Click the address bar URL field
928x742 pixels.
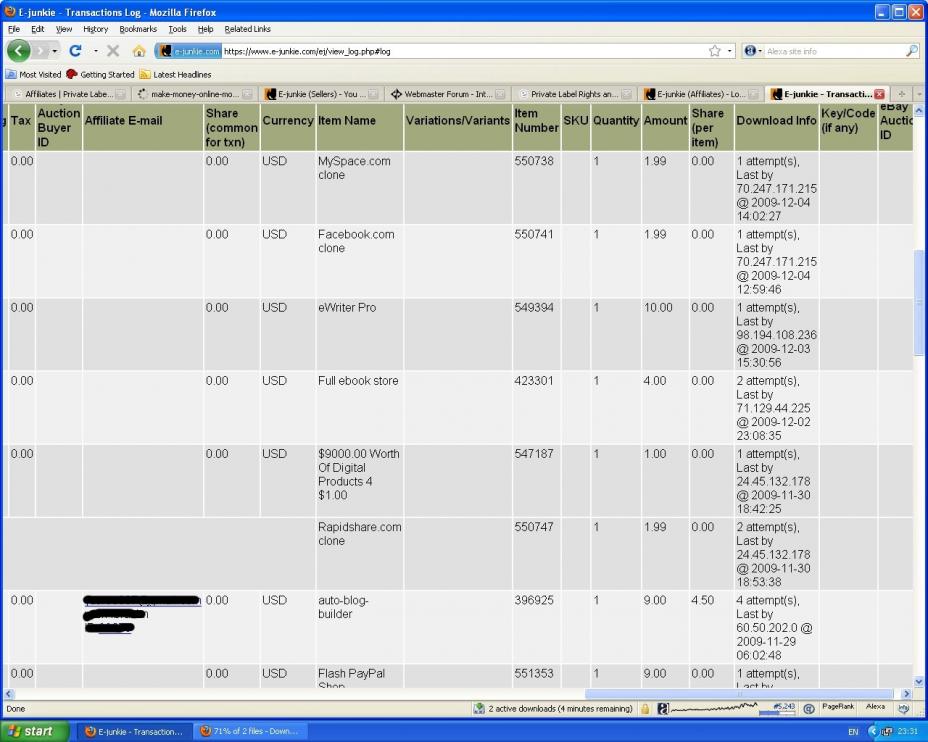(464, 51)
